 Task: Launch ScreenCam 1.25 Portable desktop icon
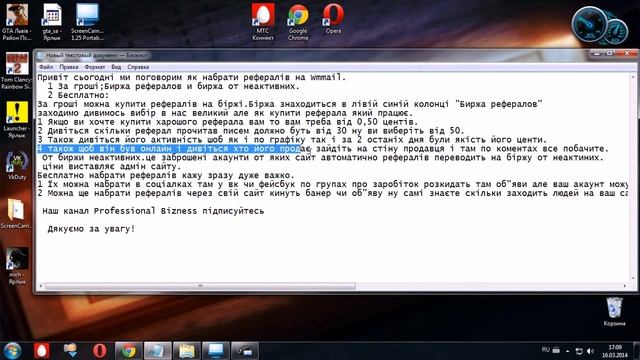click(87, 21)
